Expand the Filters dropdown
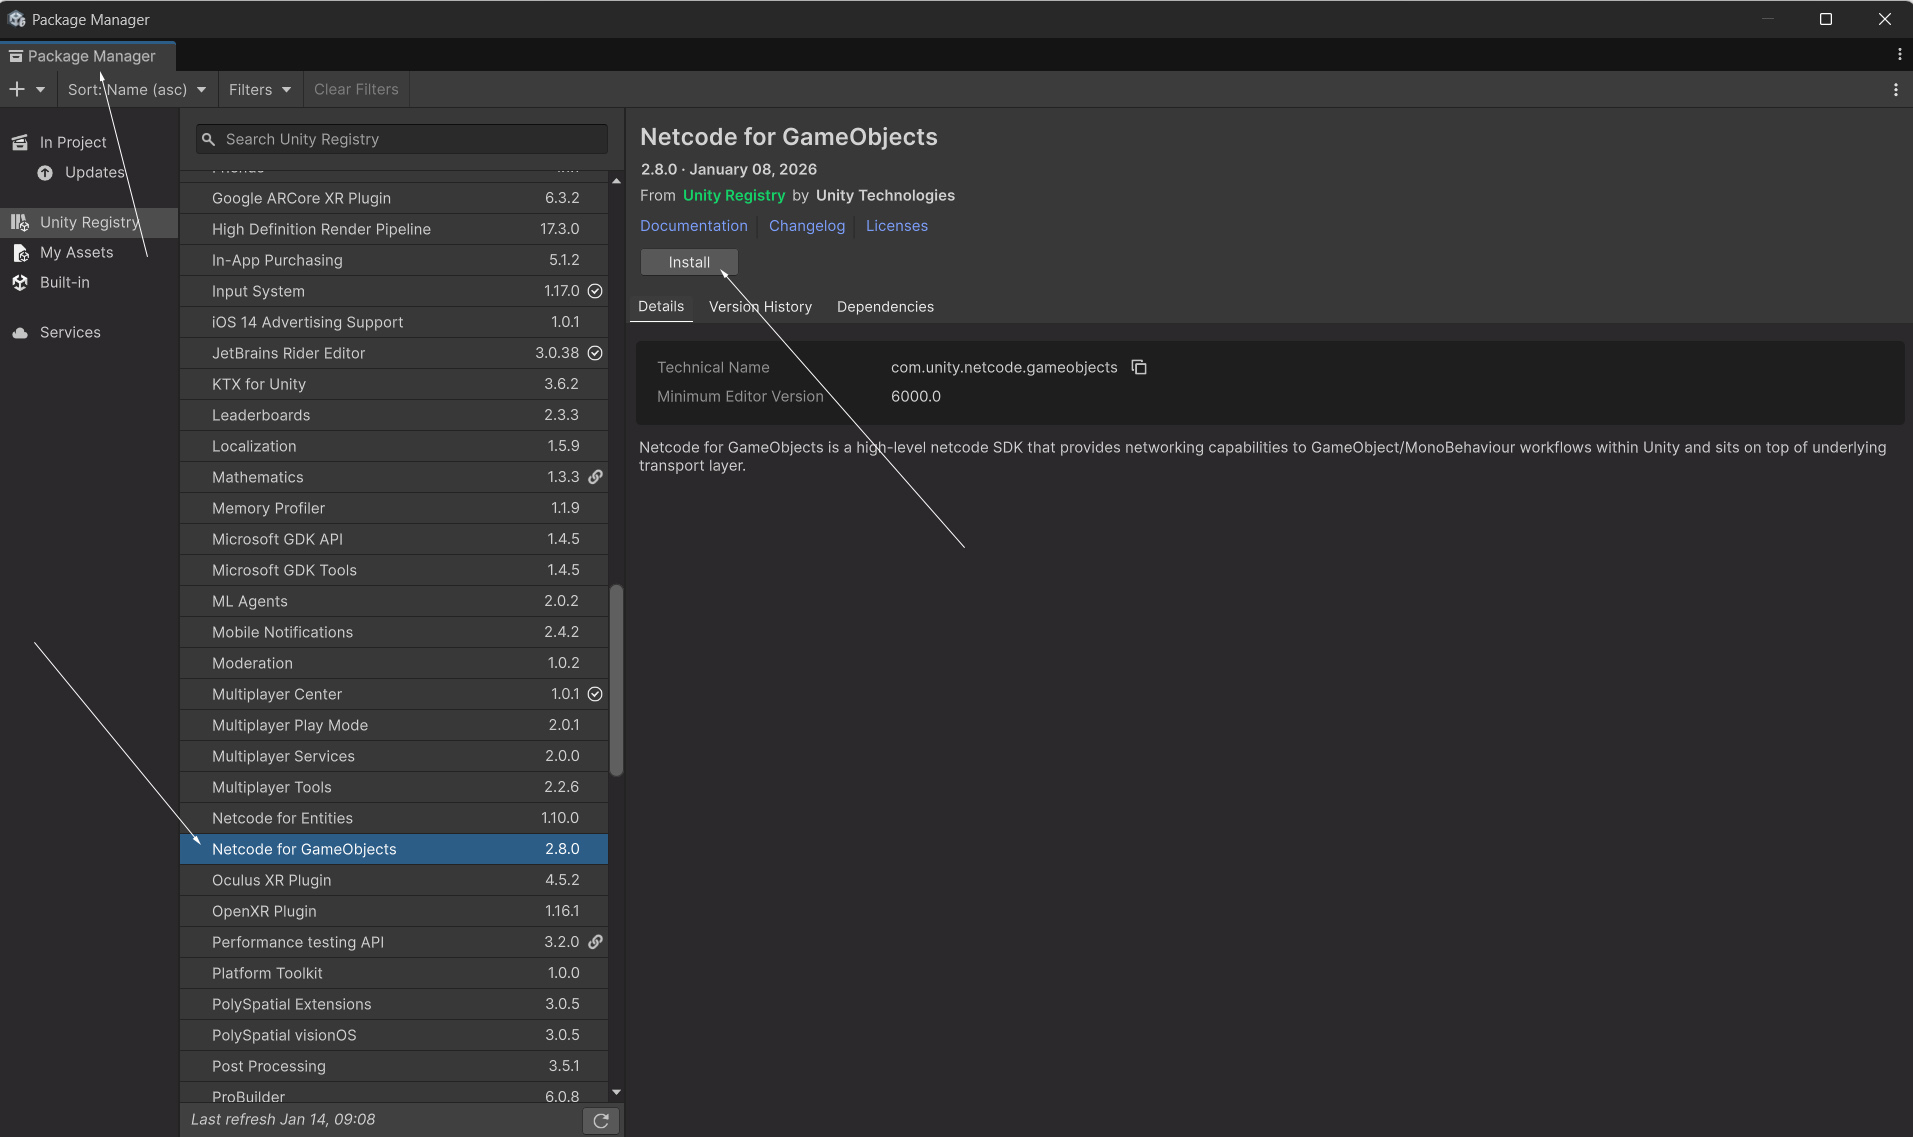1913x1137 pixels. [259, 90]
